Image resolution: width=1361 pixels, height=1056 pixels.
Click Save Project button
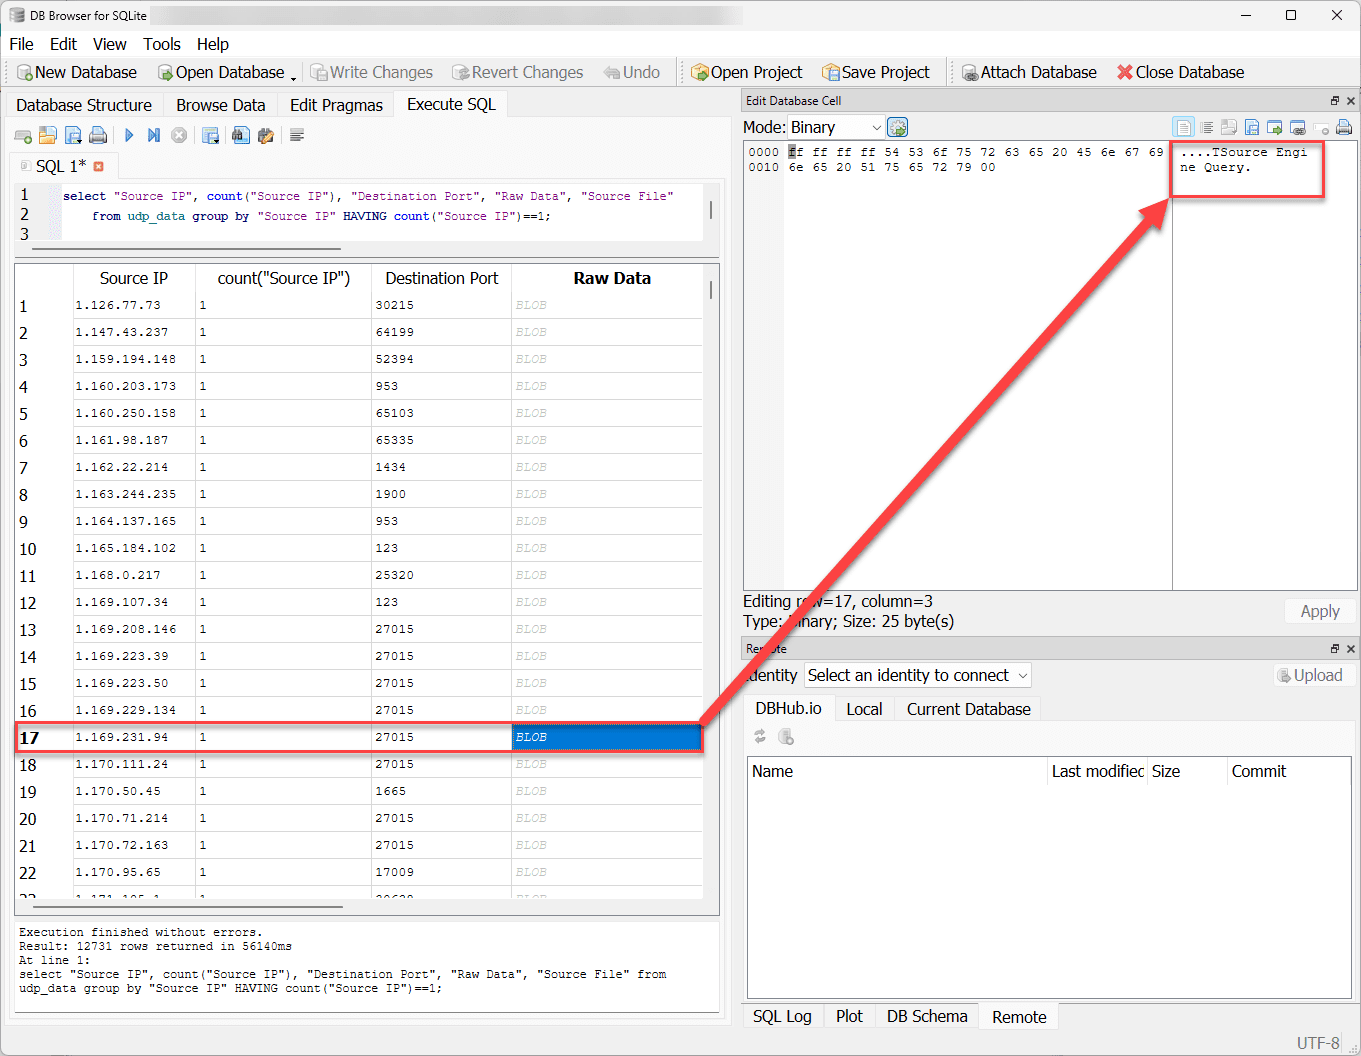876,72
